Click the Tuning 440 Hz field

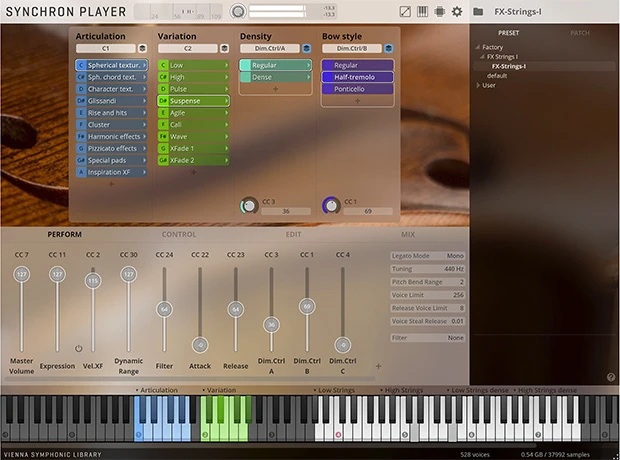coord(427,269)
